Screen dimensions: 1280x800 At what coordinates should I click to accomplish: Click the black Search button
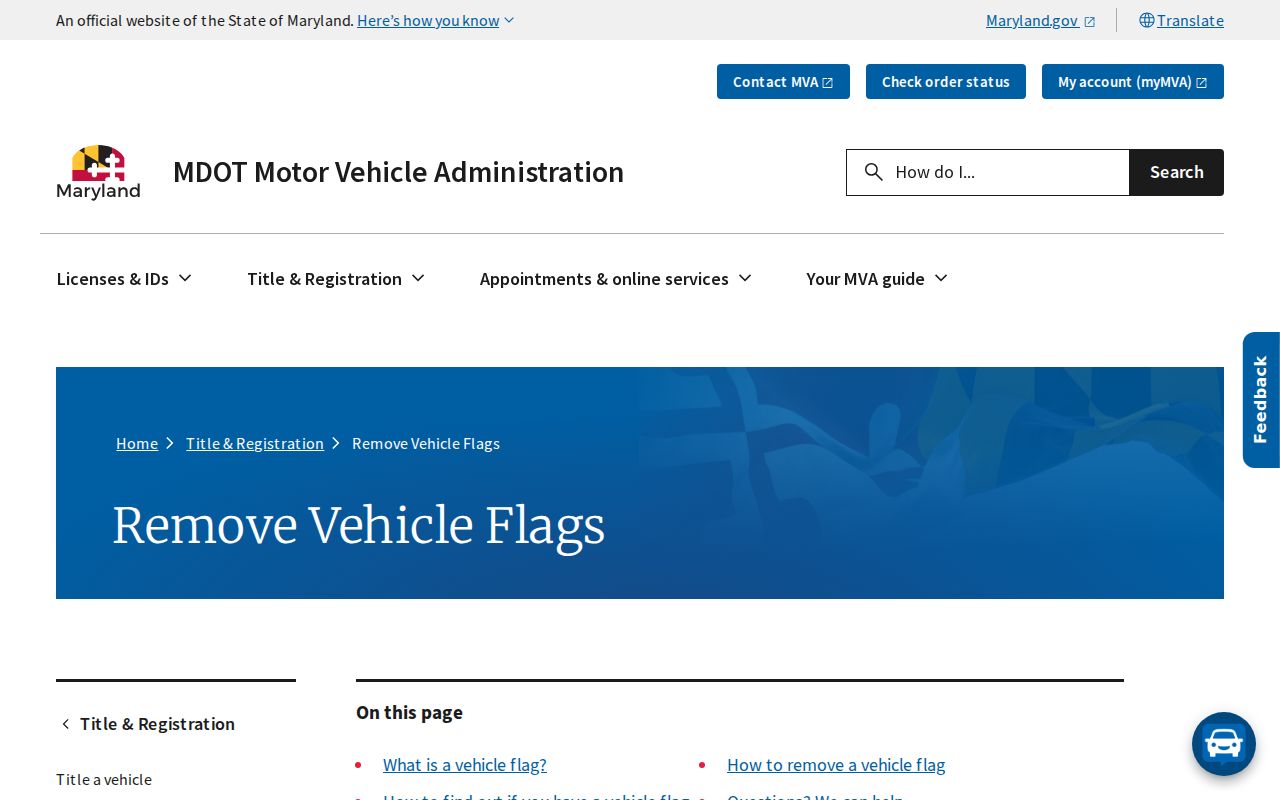pos(1177,172)
